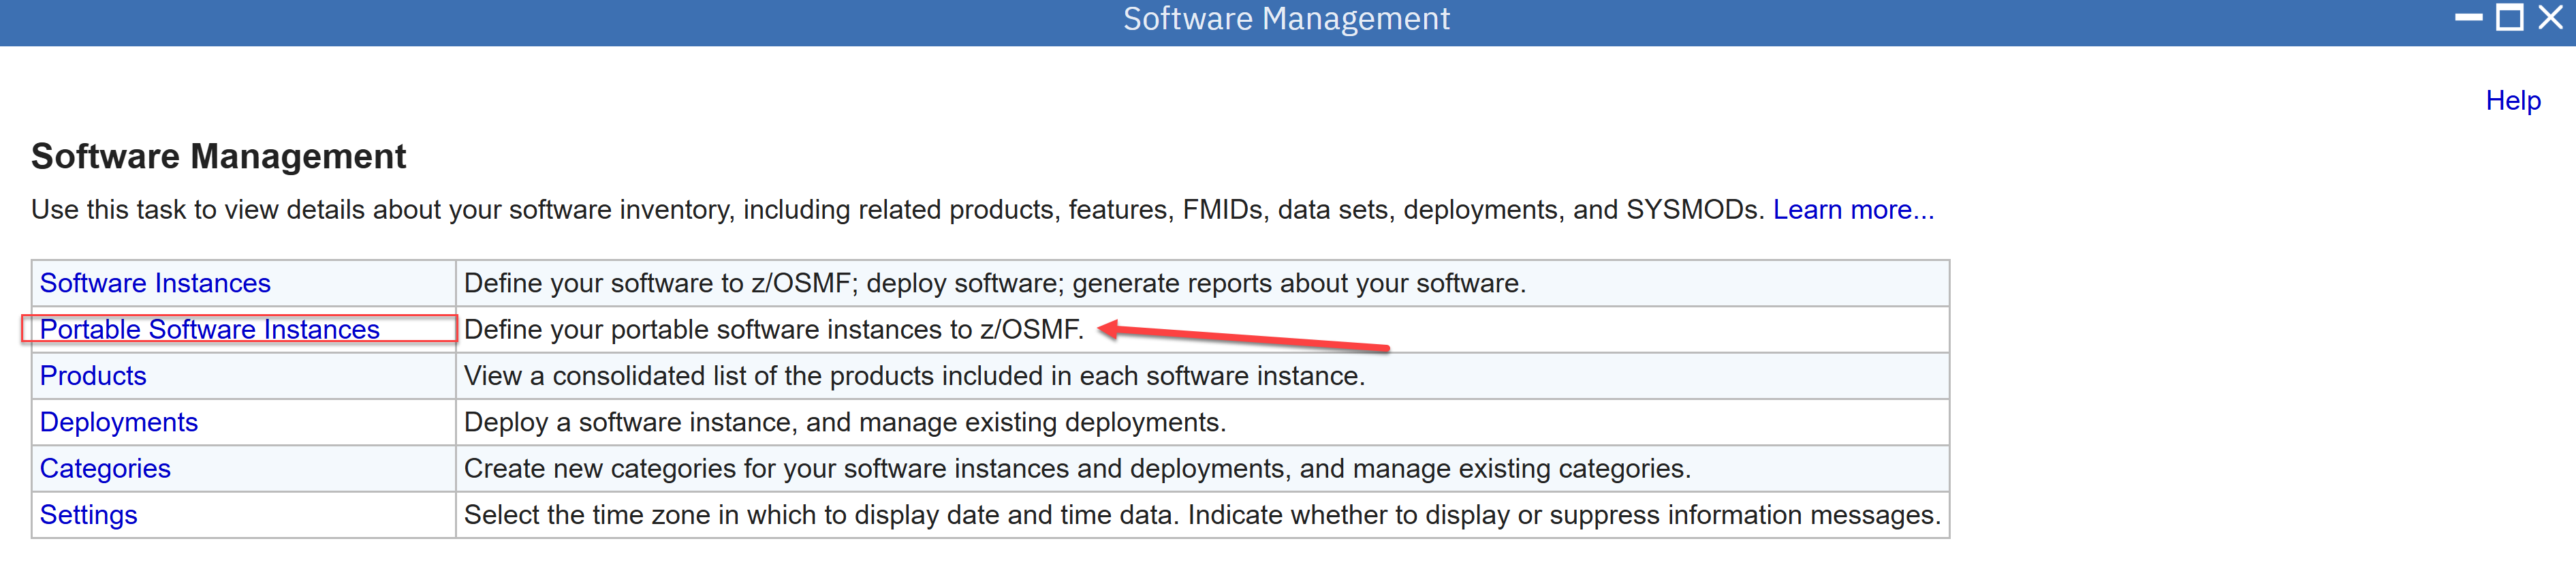Click the Help link at top right
The image size is (2576, 584).
2512,100
